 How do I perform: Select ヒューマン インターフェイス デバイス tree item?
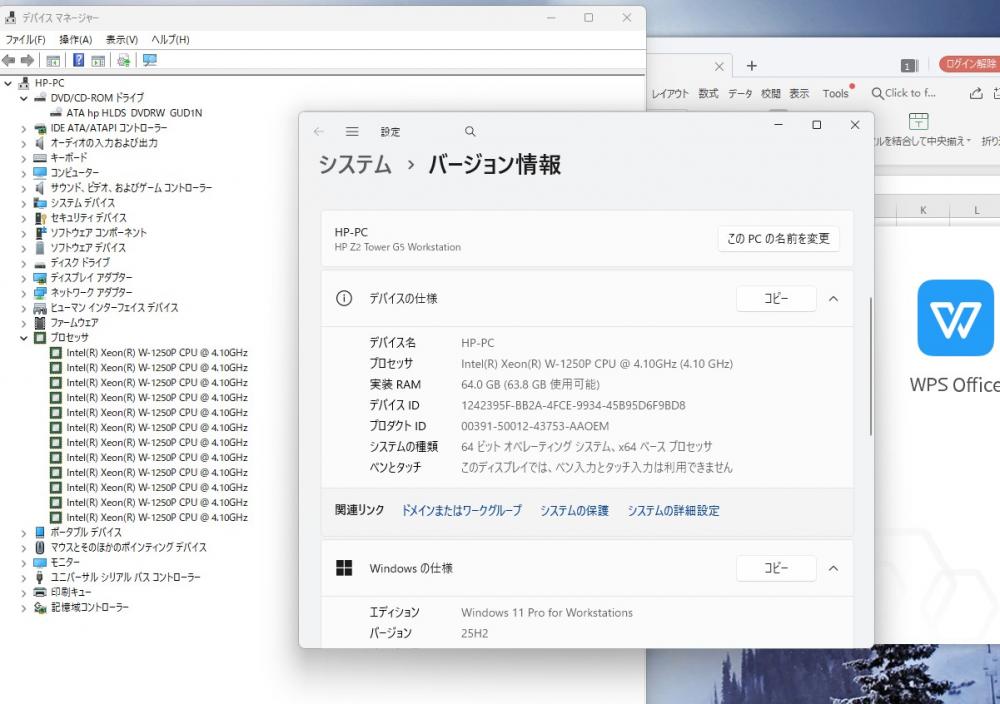[x=114, y=307]
